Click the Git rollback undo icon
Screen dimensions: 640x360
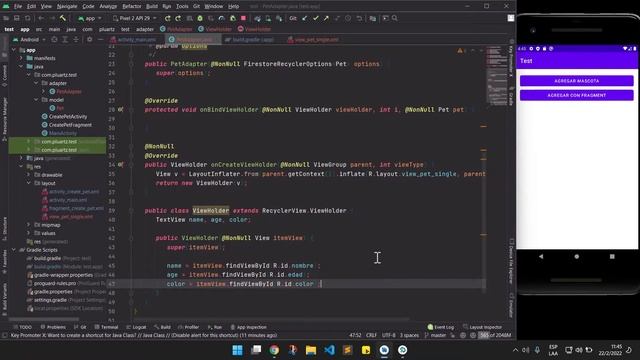click(359, 18)
